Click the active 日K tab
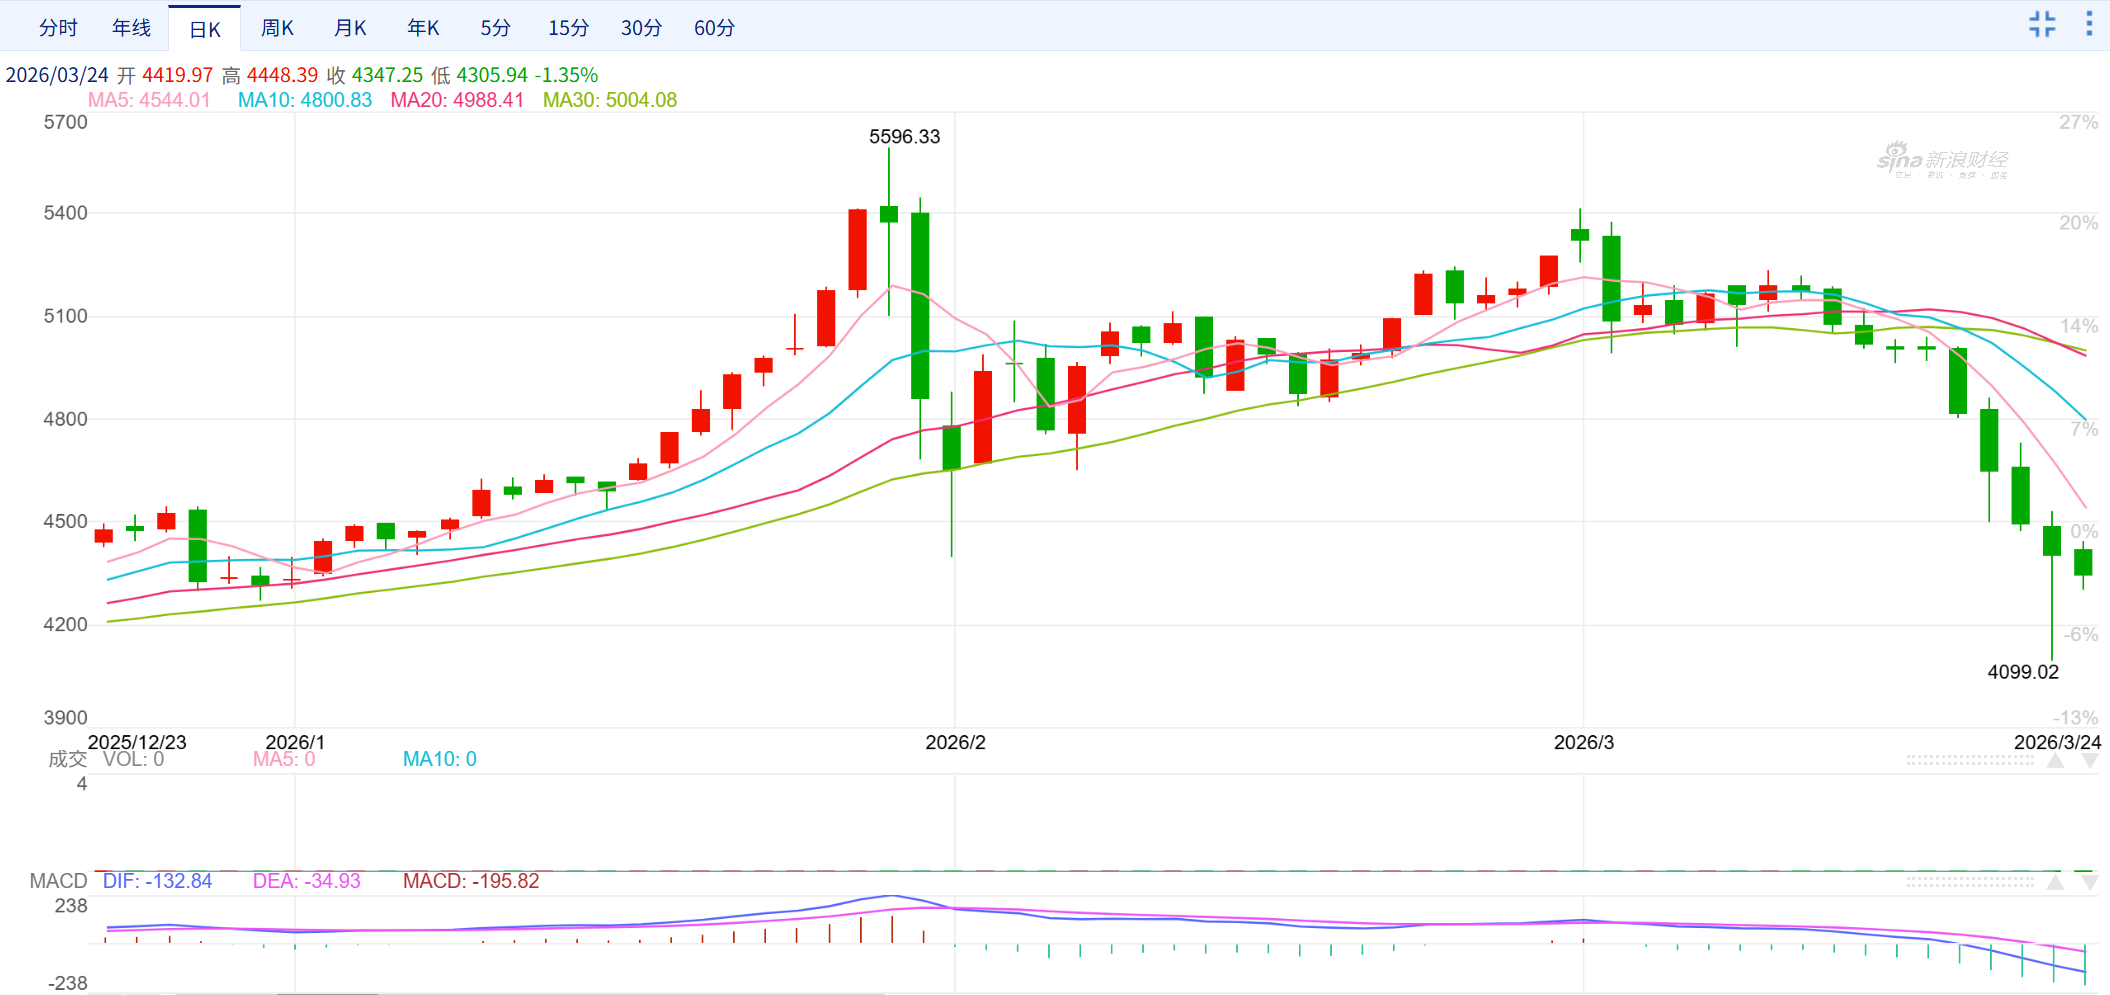 tap(204, 29)
